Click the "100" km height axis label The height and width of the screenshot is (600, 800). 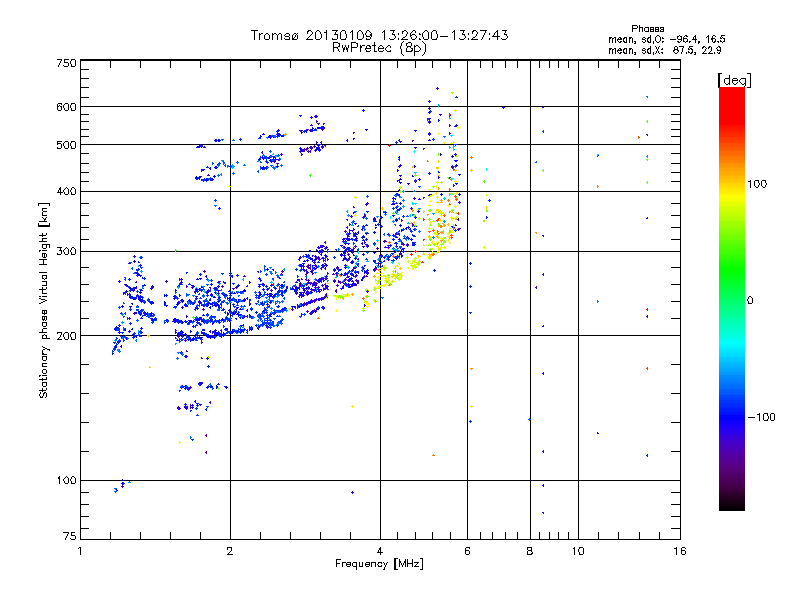pyautogui.click(x=66, y=481)
